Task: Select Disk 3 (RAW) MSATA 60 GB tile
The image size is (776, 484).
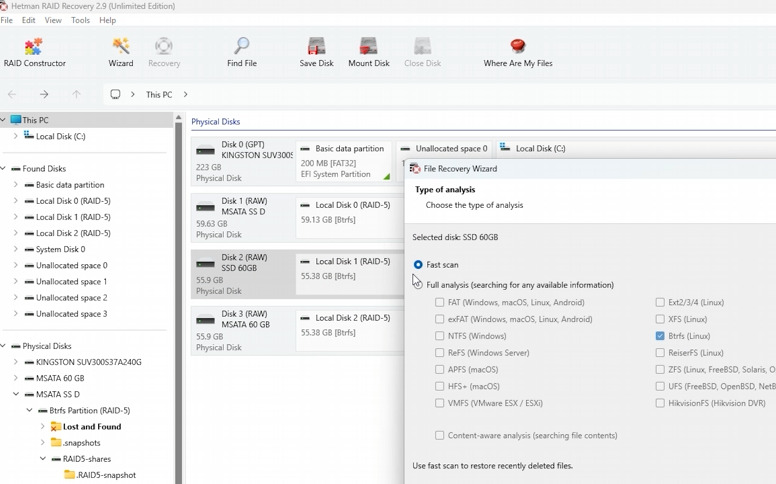Action: click(x=243, y=330)
